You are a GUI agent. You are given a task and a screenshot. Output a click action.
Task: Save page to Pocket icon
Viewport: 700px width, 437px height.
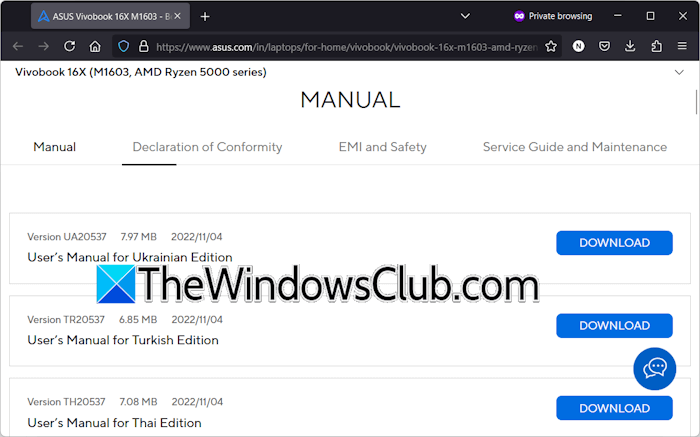[604, 46]
